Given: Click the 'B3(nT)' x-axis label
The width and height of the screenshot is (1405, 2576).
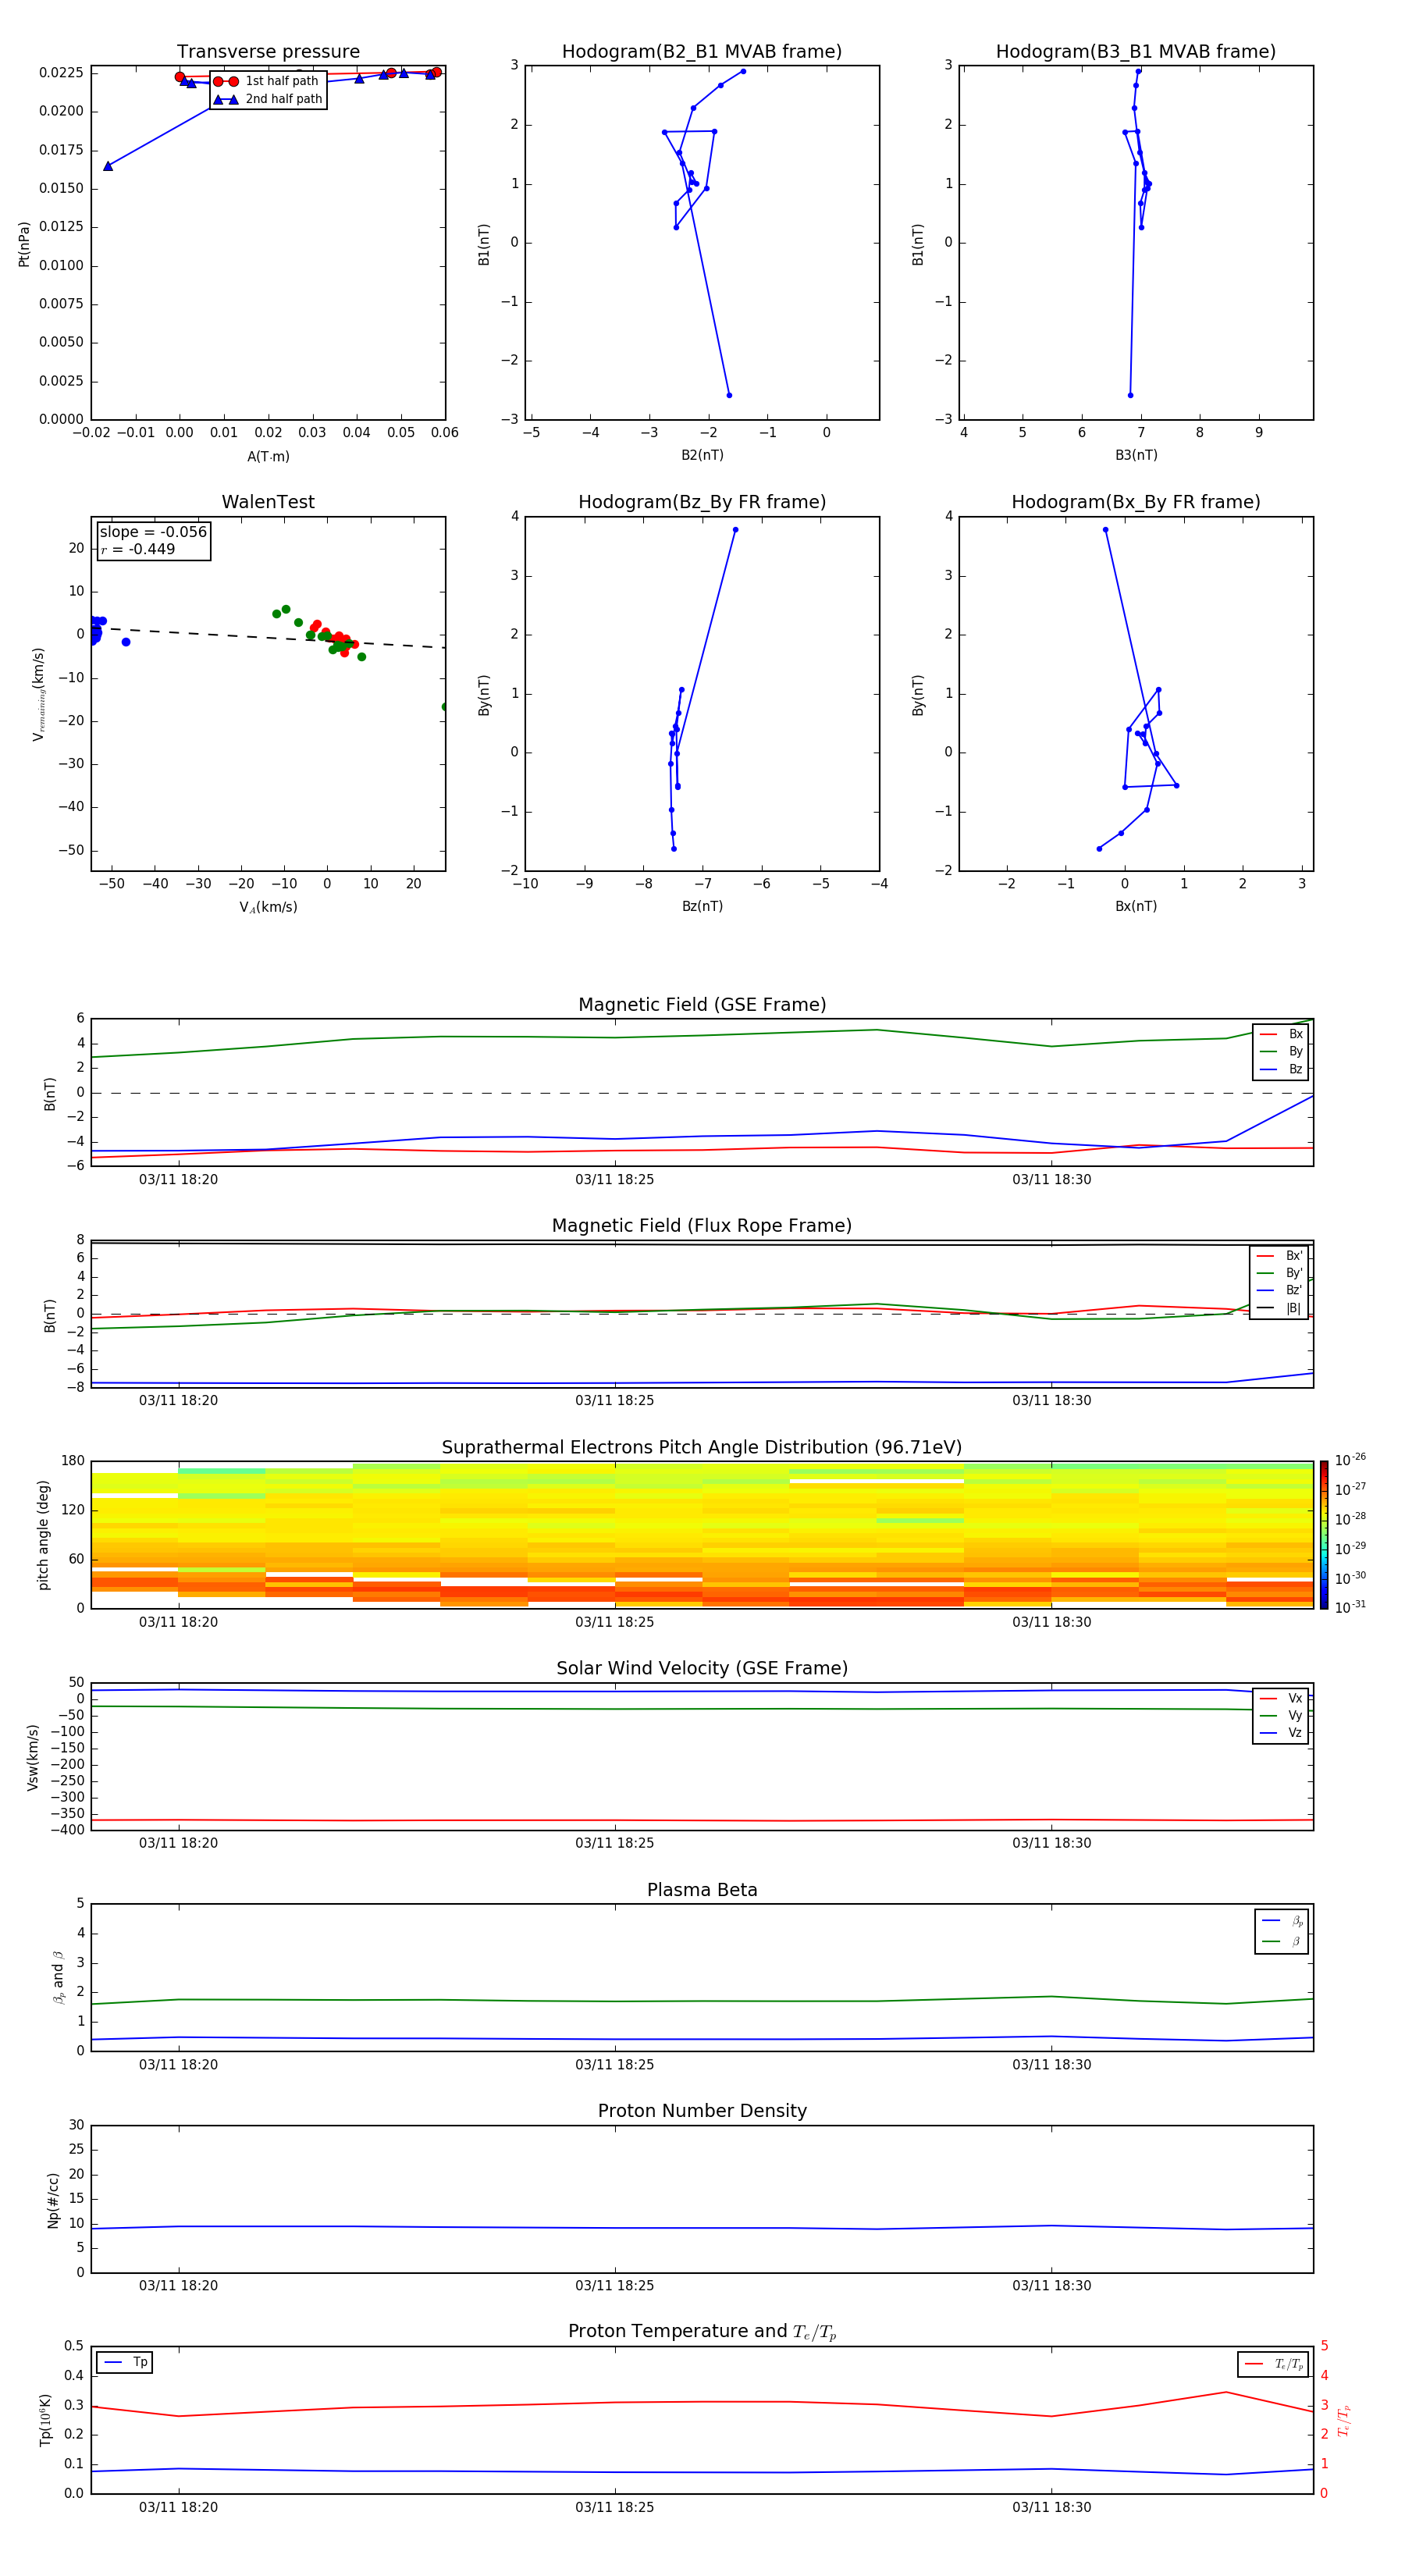Looking at the screenshot, I should (1136, 455).
